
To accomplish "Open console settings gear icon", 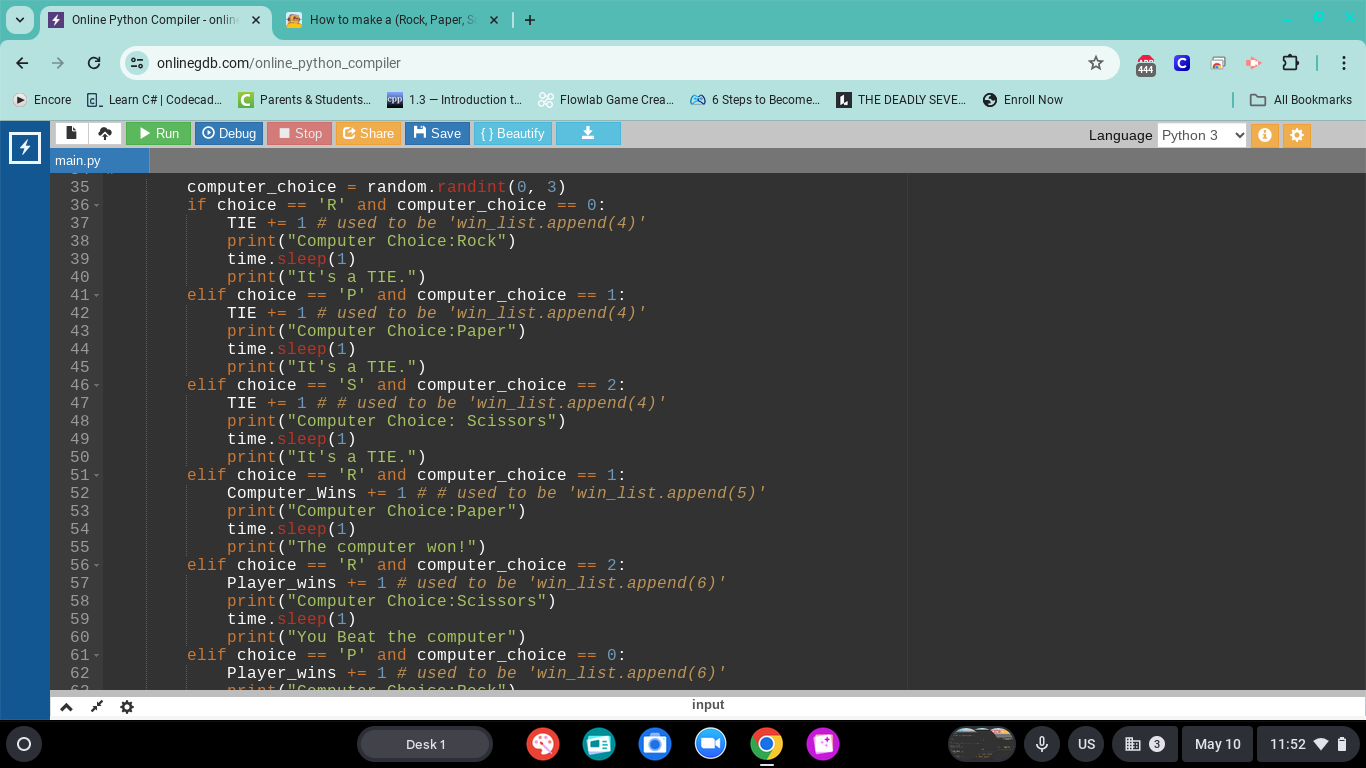I will (x=127, y=707).
